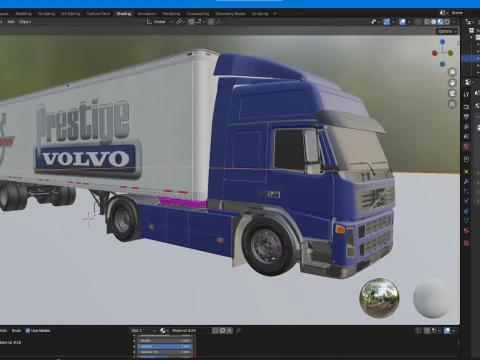Open Object Constraints properties tab
The width and height of the screenshot is (480, 360).
coord(466,211)
